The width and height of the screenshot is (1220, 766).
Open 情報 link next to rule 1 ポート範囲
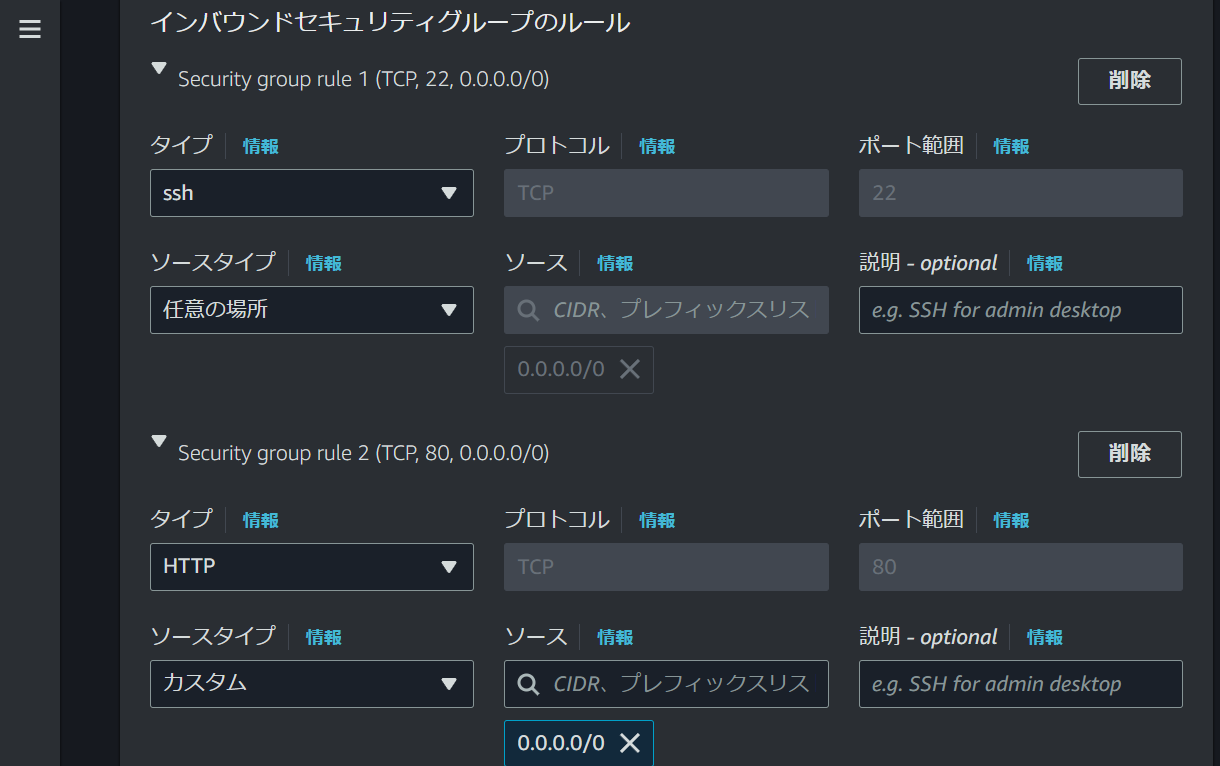tap(1011, 146)
